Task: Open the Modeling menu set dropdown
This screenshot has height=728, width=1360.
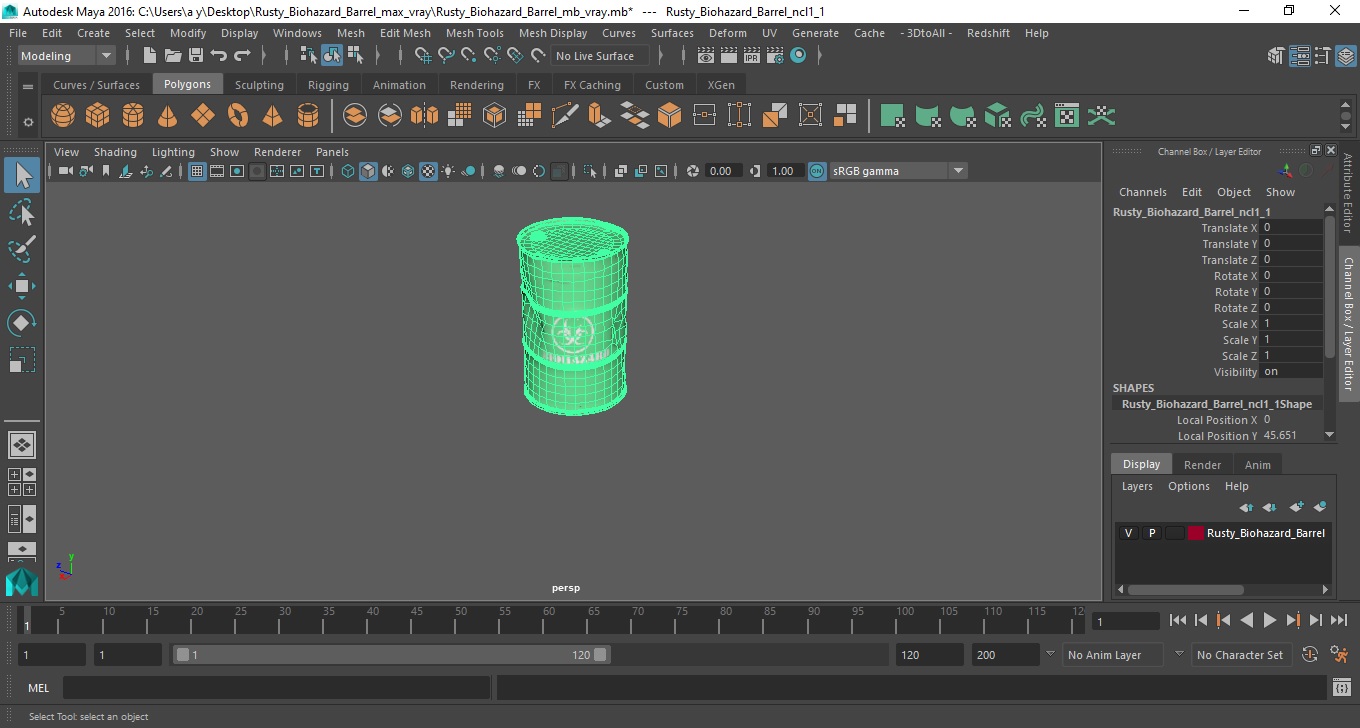Action: point(66,56)
